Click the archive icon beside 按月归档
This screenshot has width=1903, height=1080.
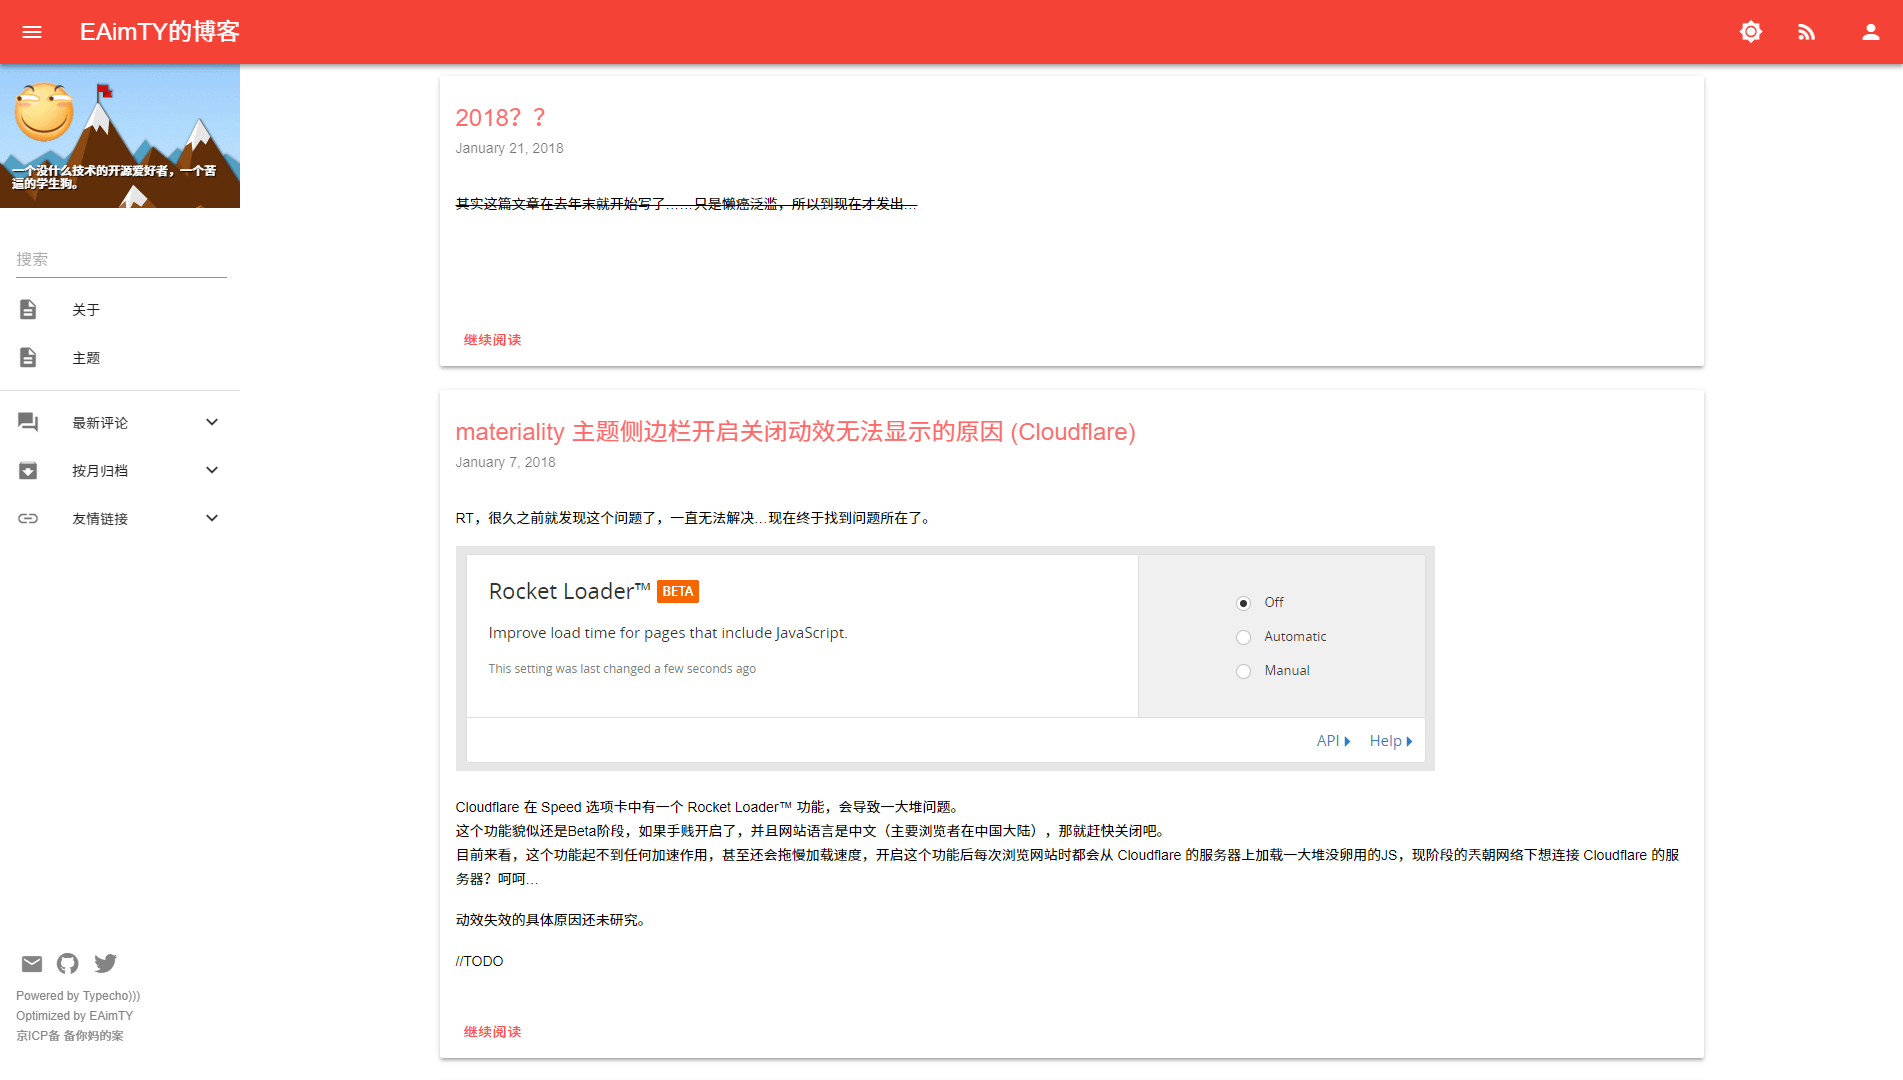click(28, 471)
